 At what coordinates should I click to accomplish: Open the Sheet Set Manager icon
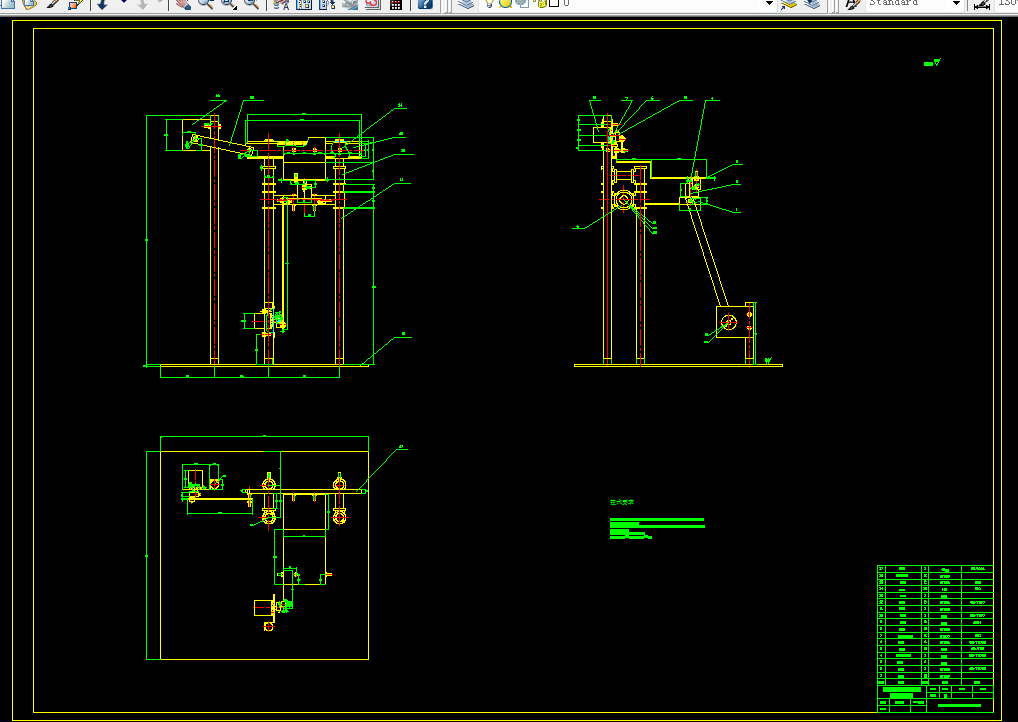(x=350, y=4)
